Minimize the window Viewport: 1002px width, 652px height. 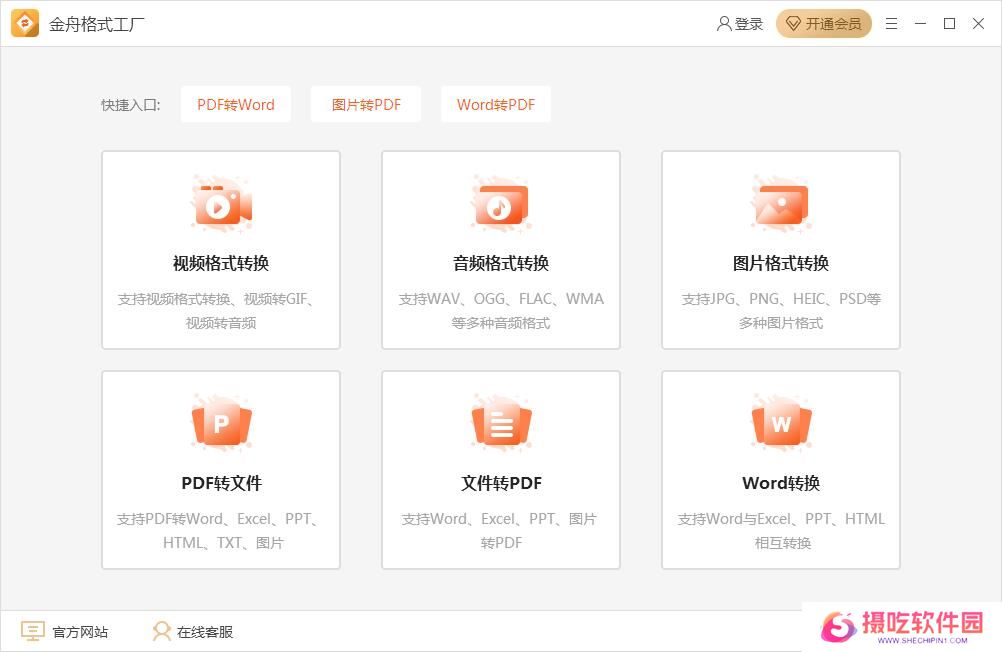pos(920,24)
